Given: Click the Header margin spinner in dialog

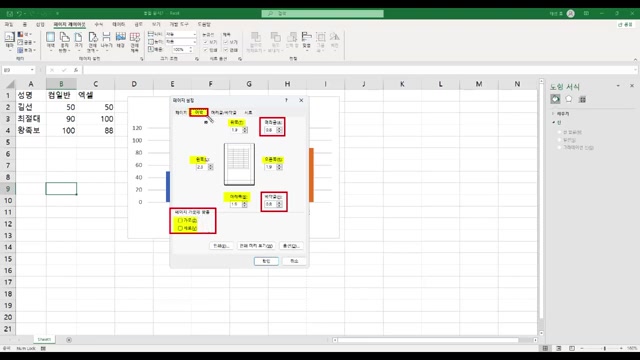Looking at the screenshot, I should (279, 130).
